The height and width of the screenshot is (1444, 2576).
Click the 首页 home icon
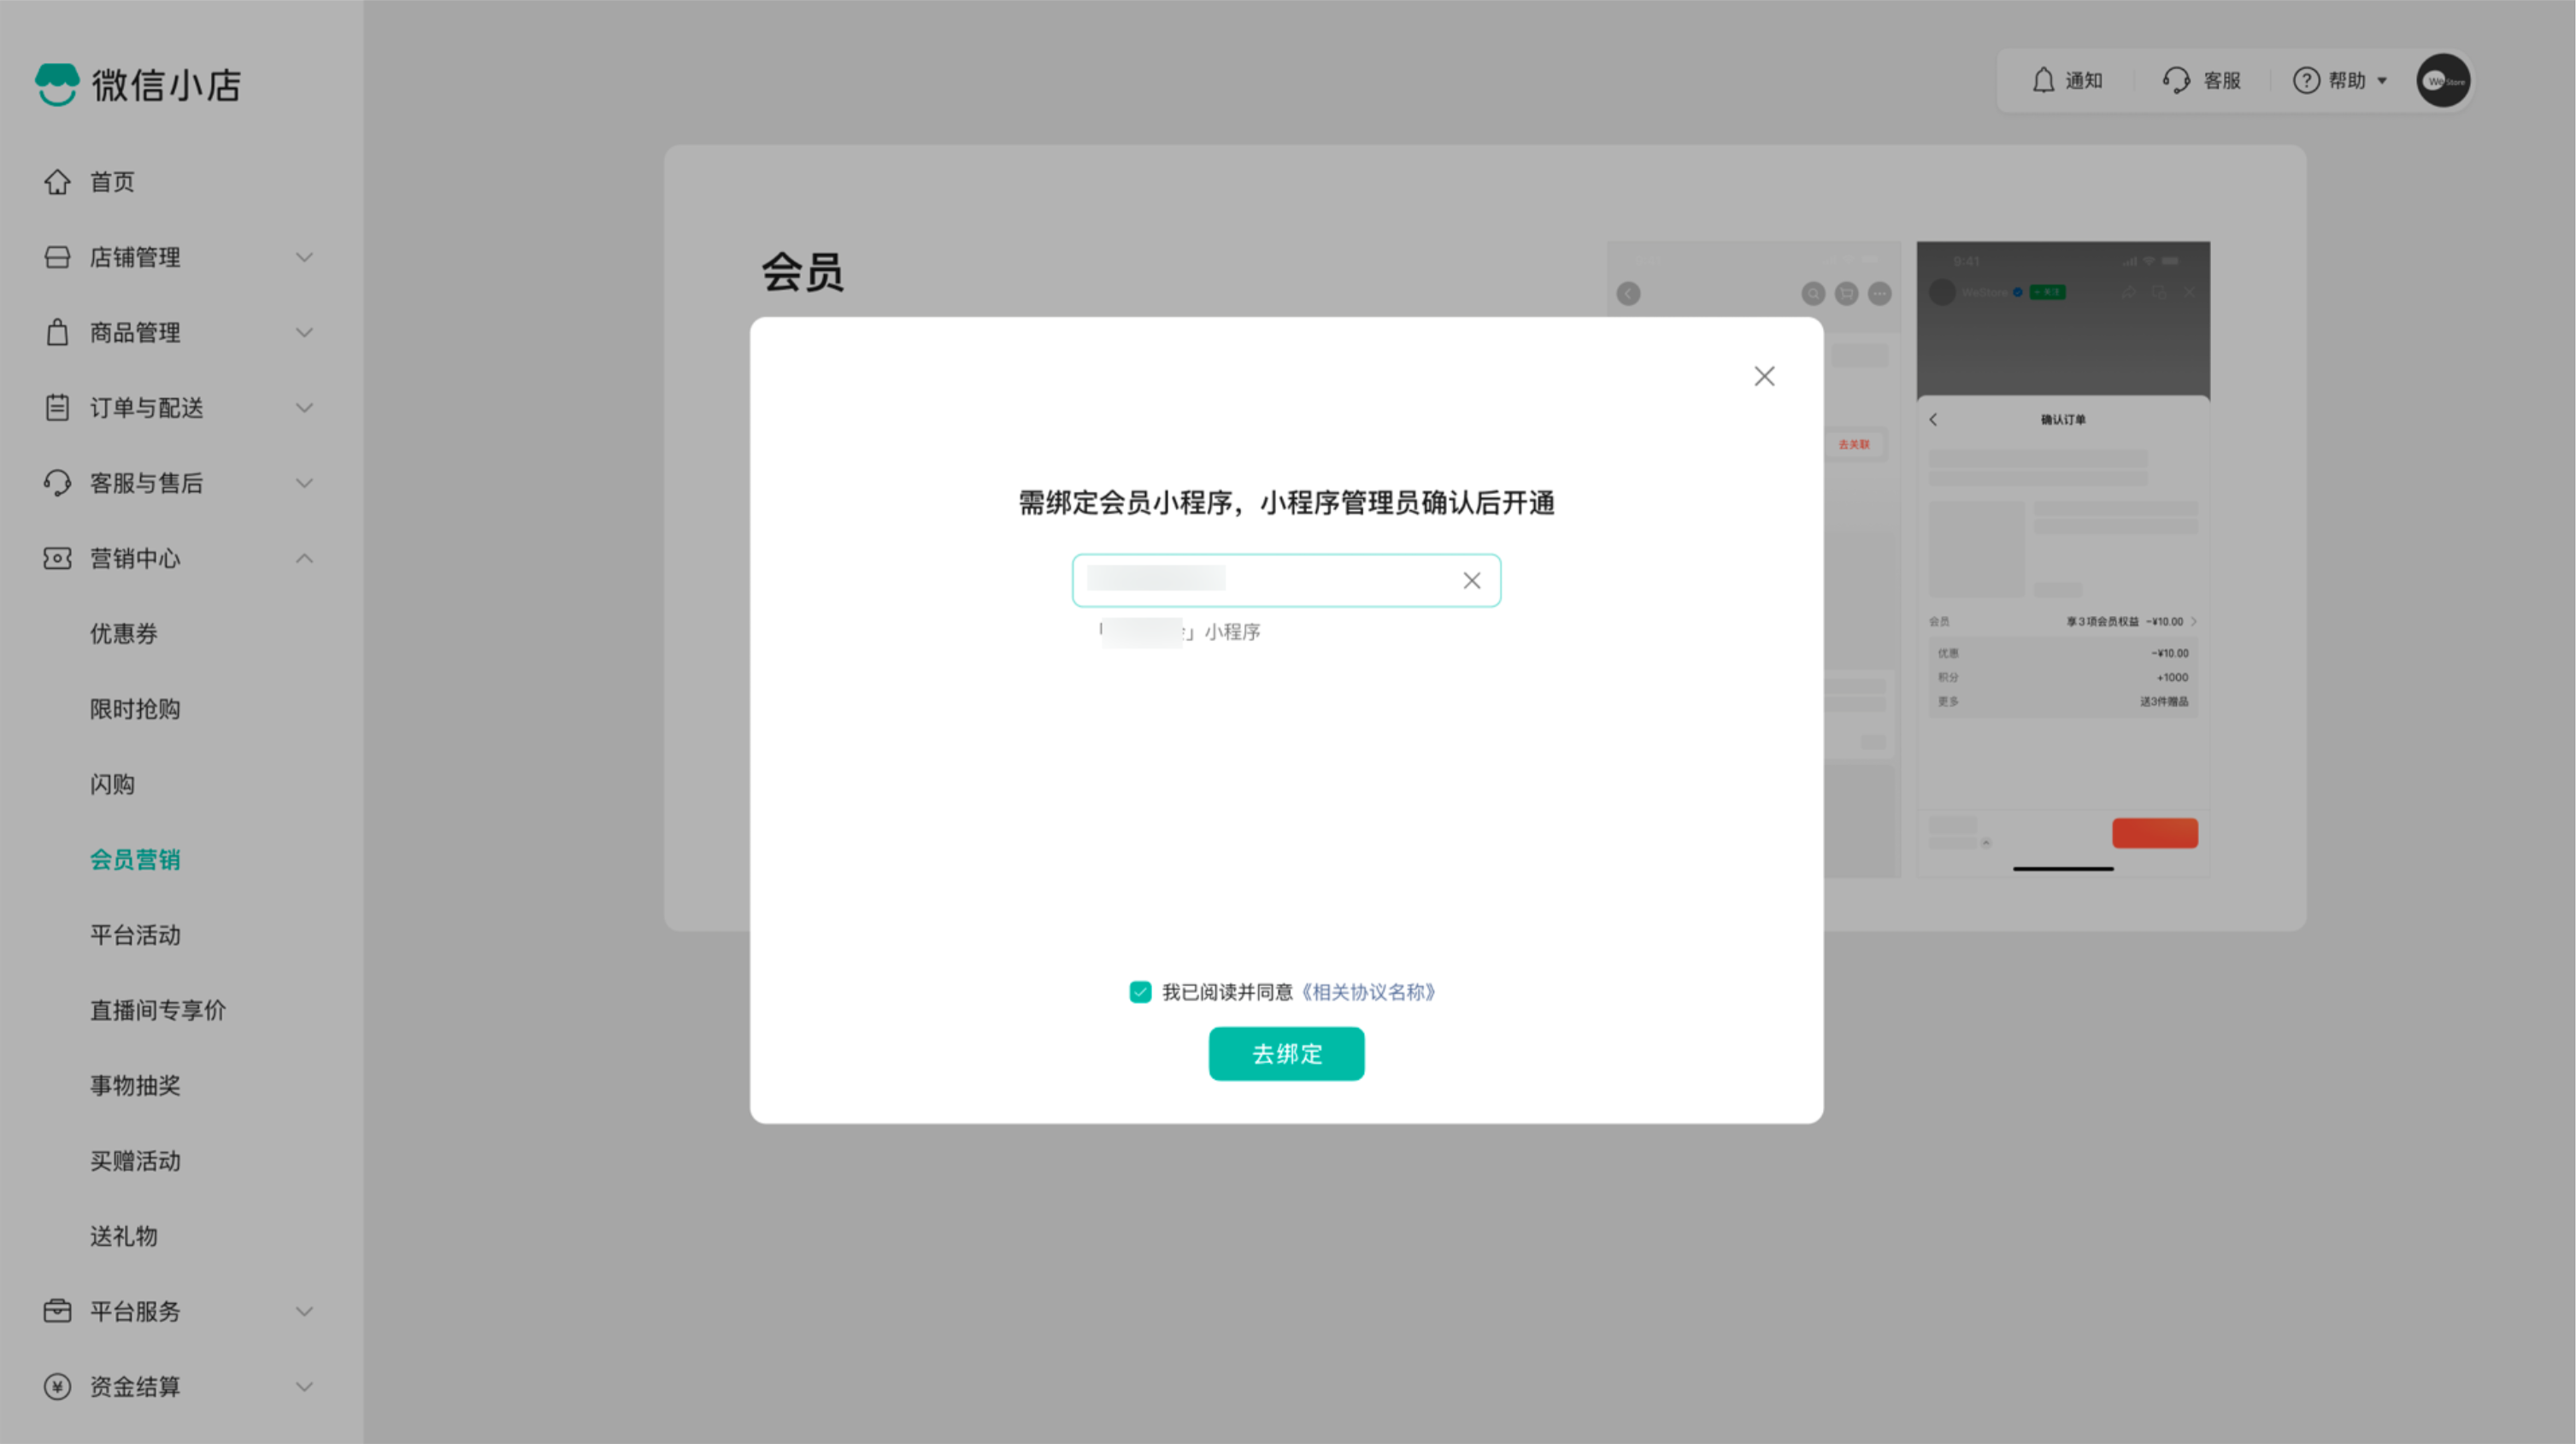coord(57,182)
